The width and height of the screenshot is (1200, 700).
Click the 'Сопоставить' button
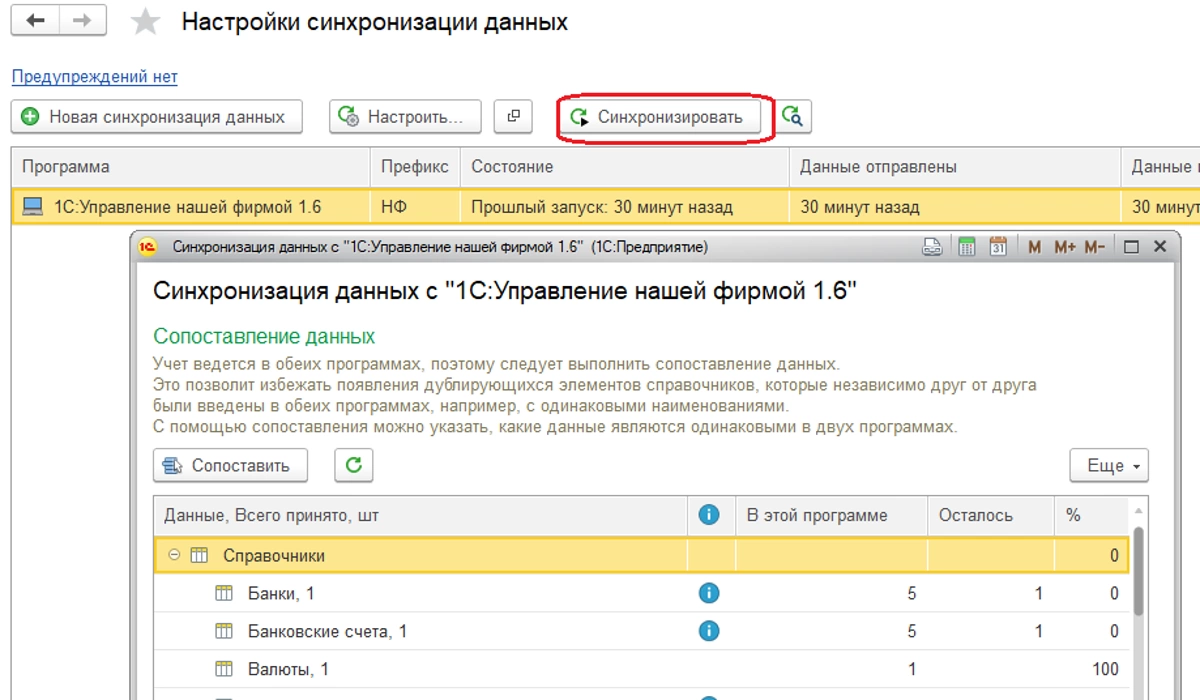pyautogui.click(x=230, y=465)
